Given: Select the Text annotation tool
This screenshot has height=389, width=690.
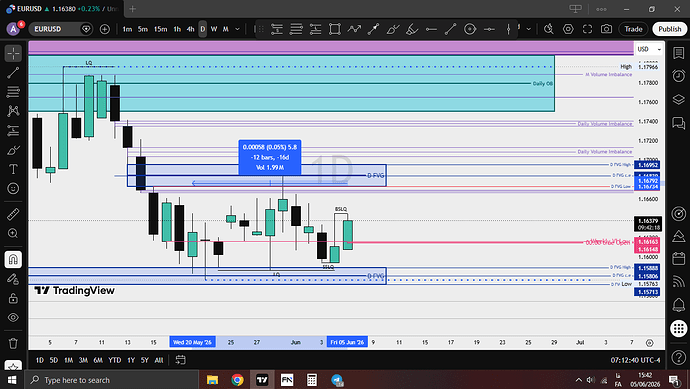Looking at the screenshot, I should [x=13, y=169].
